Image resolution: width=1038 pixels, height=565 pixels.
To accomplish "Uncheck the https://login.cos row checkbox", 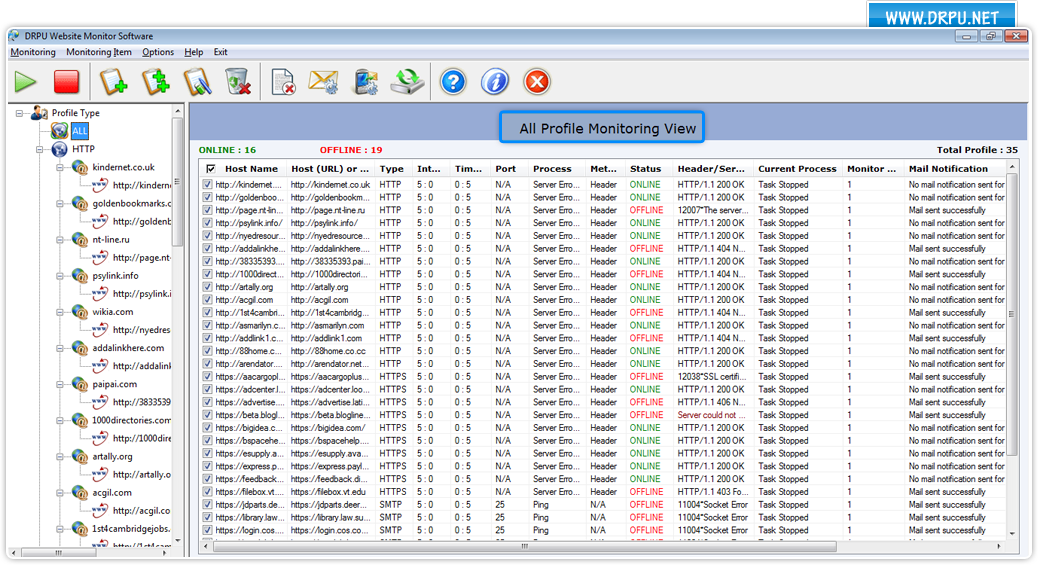I will tap(208, 530).
